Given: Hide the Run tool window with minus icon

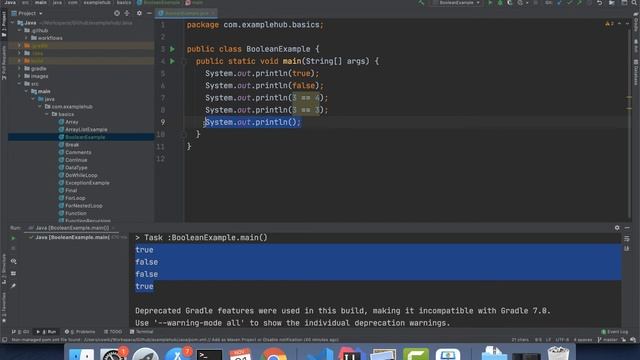Looking at the screenshot, I should (627, 228).
